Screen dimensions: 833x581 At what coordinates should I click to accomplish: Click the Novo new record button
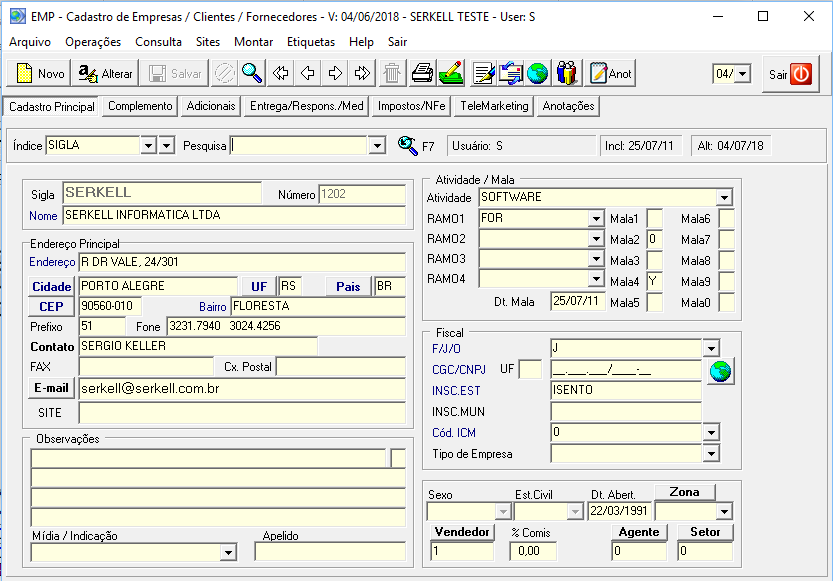coord(40,73)
